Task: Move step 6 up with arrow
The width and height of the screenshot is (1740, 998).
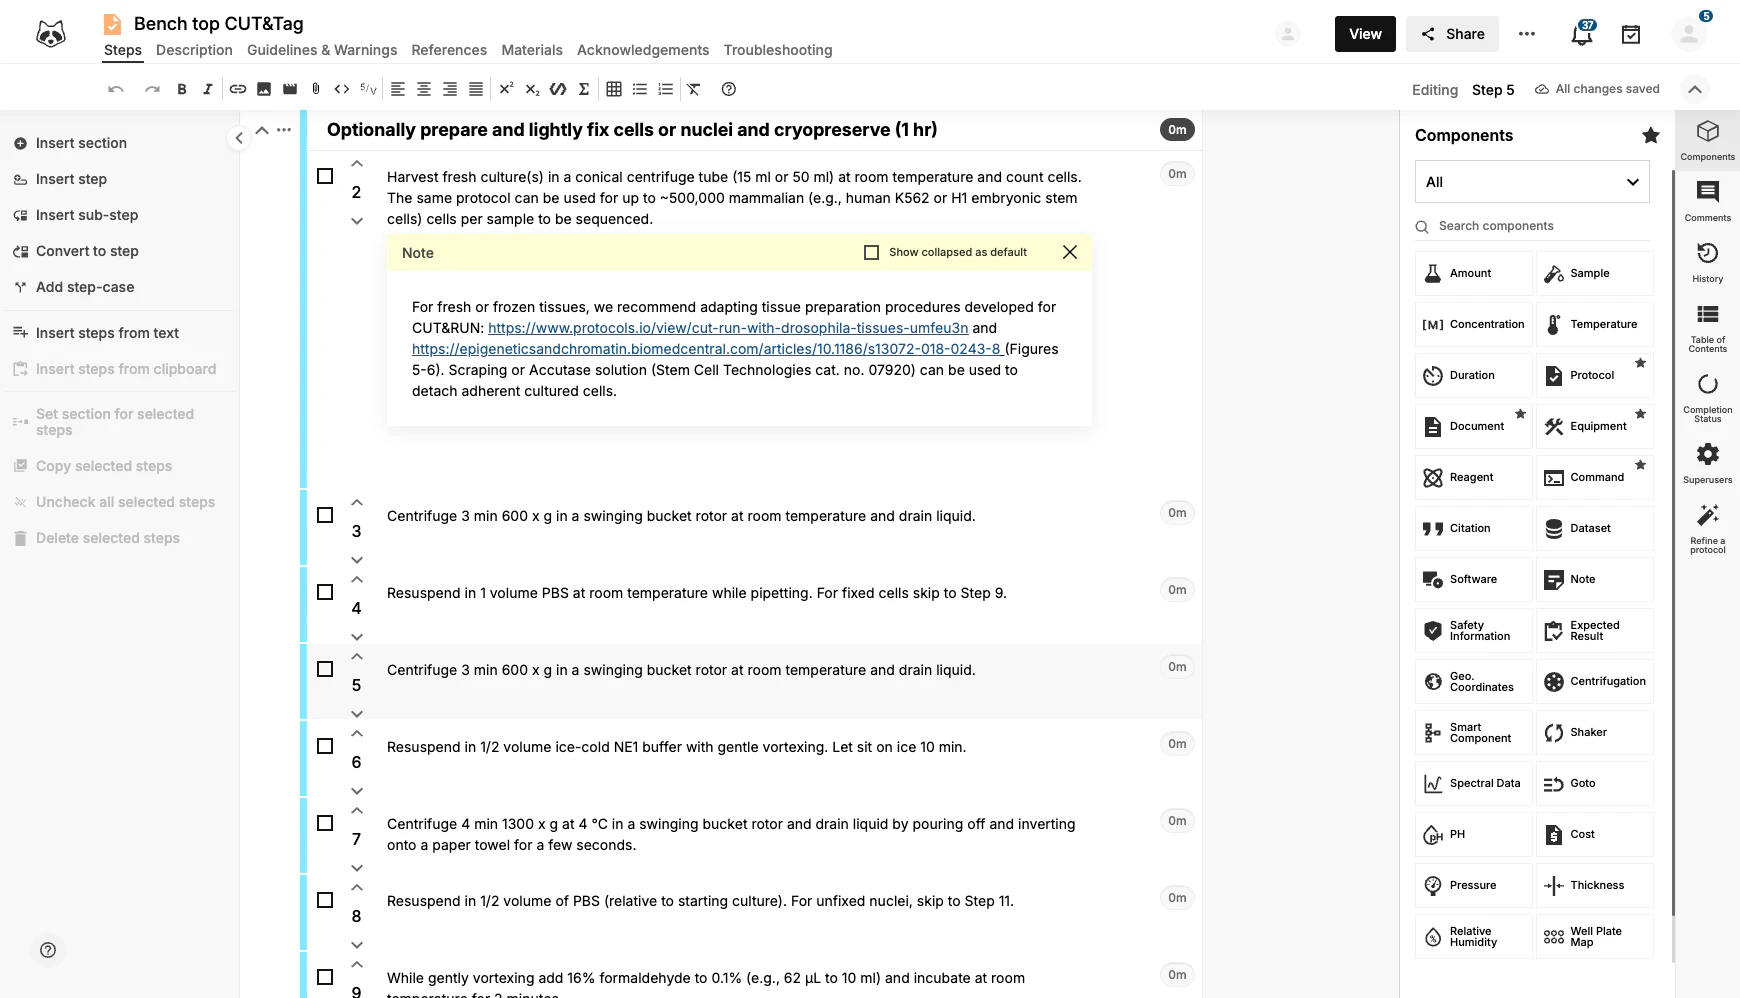Action: tap(357, 734)
